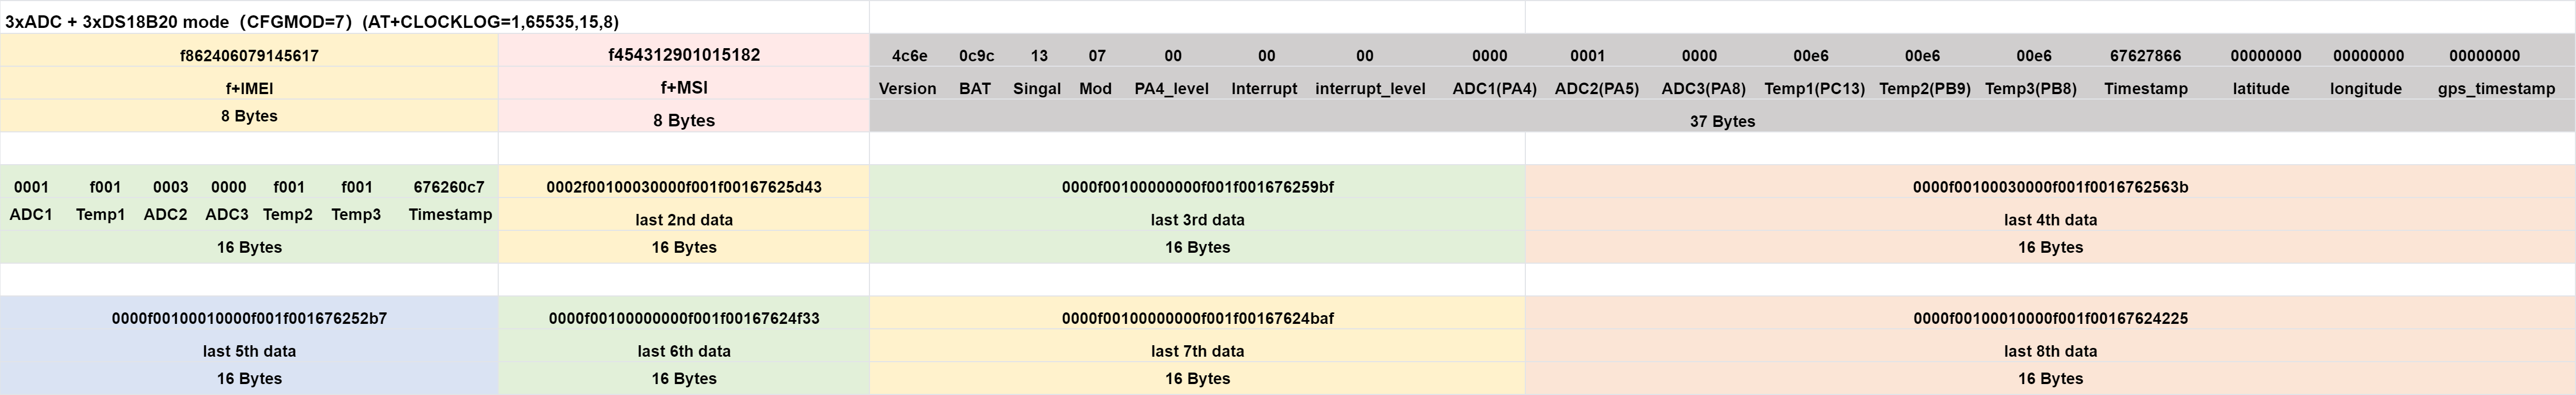Select the 'Temp1(PC13)' label
The width and height of the screenshot is (2576, 395).
point(1814,89)
